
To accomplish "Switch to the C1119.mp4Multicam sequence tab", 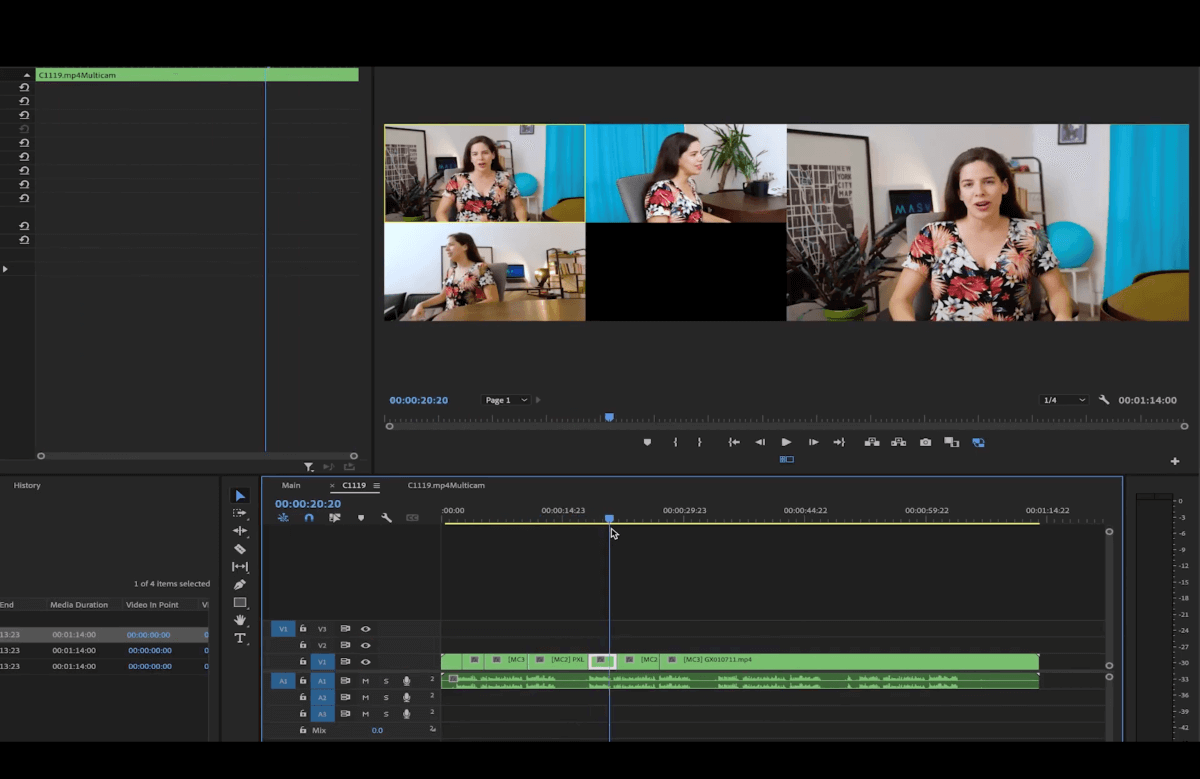I will [446, 486].
